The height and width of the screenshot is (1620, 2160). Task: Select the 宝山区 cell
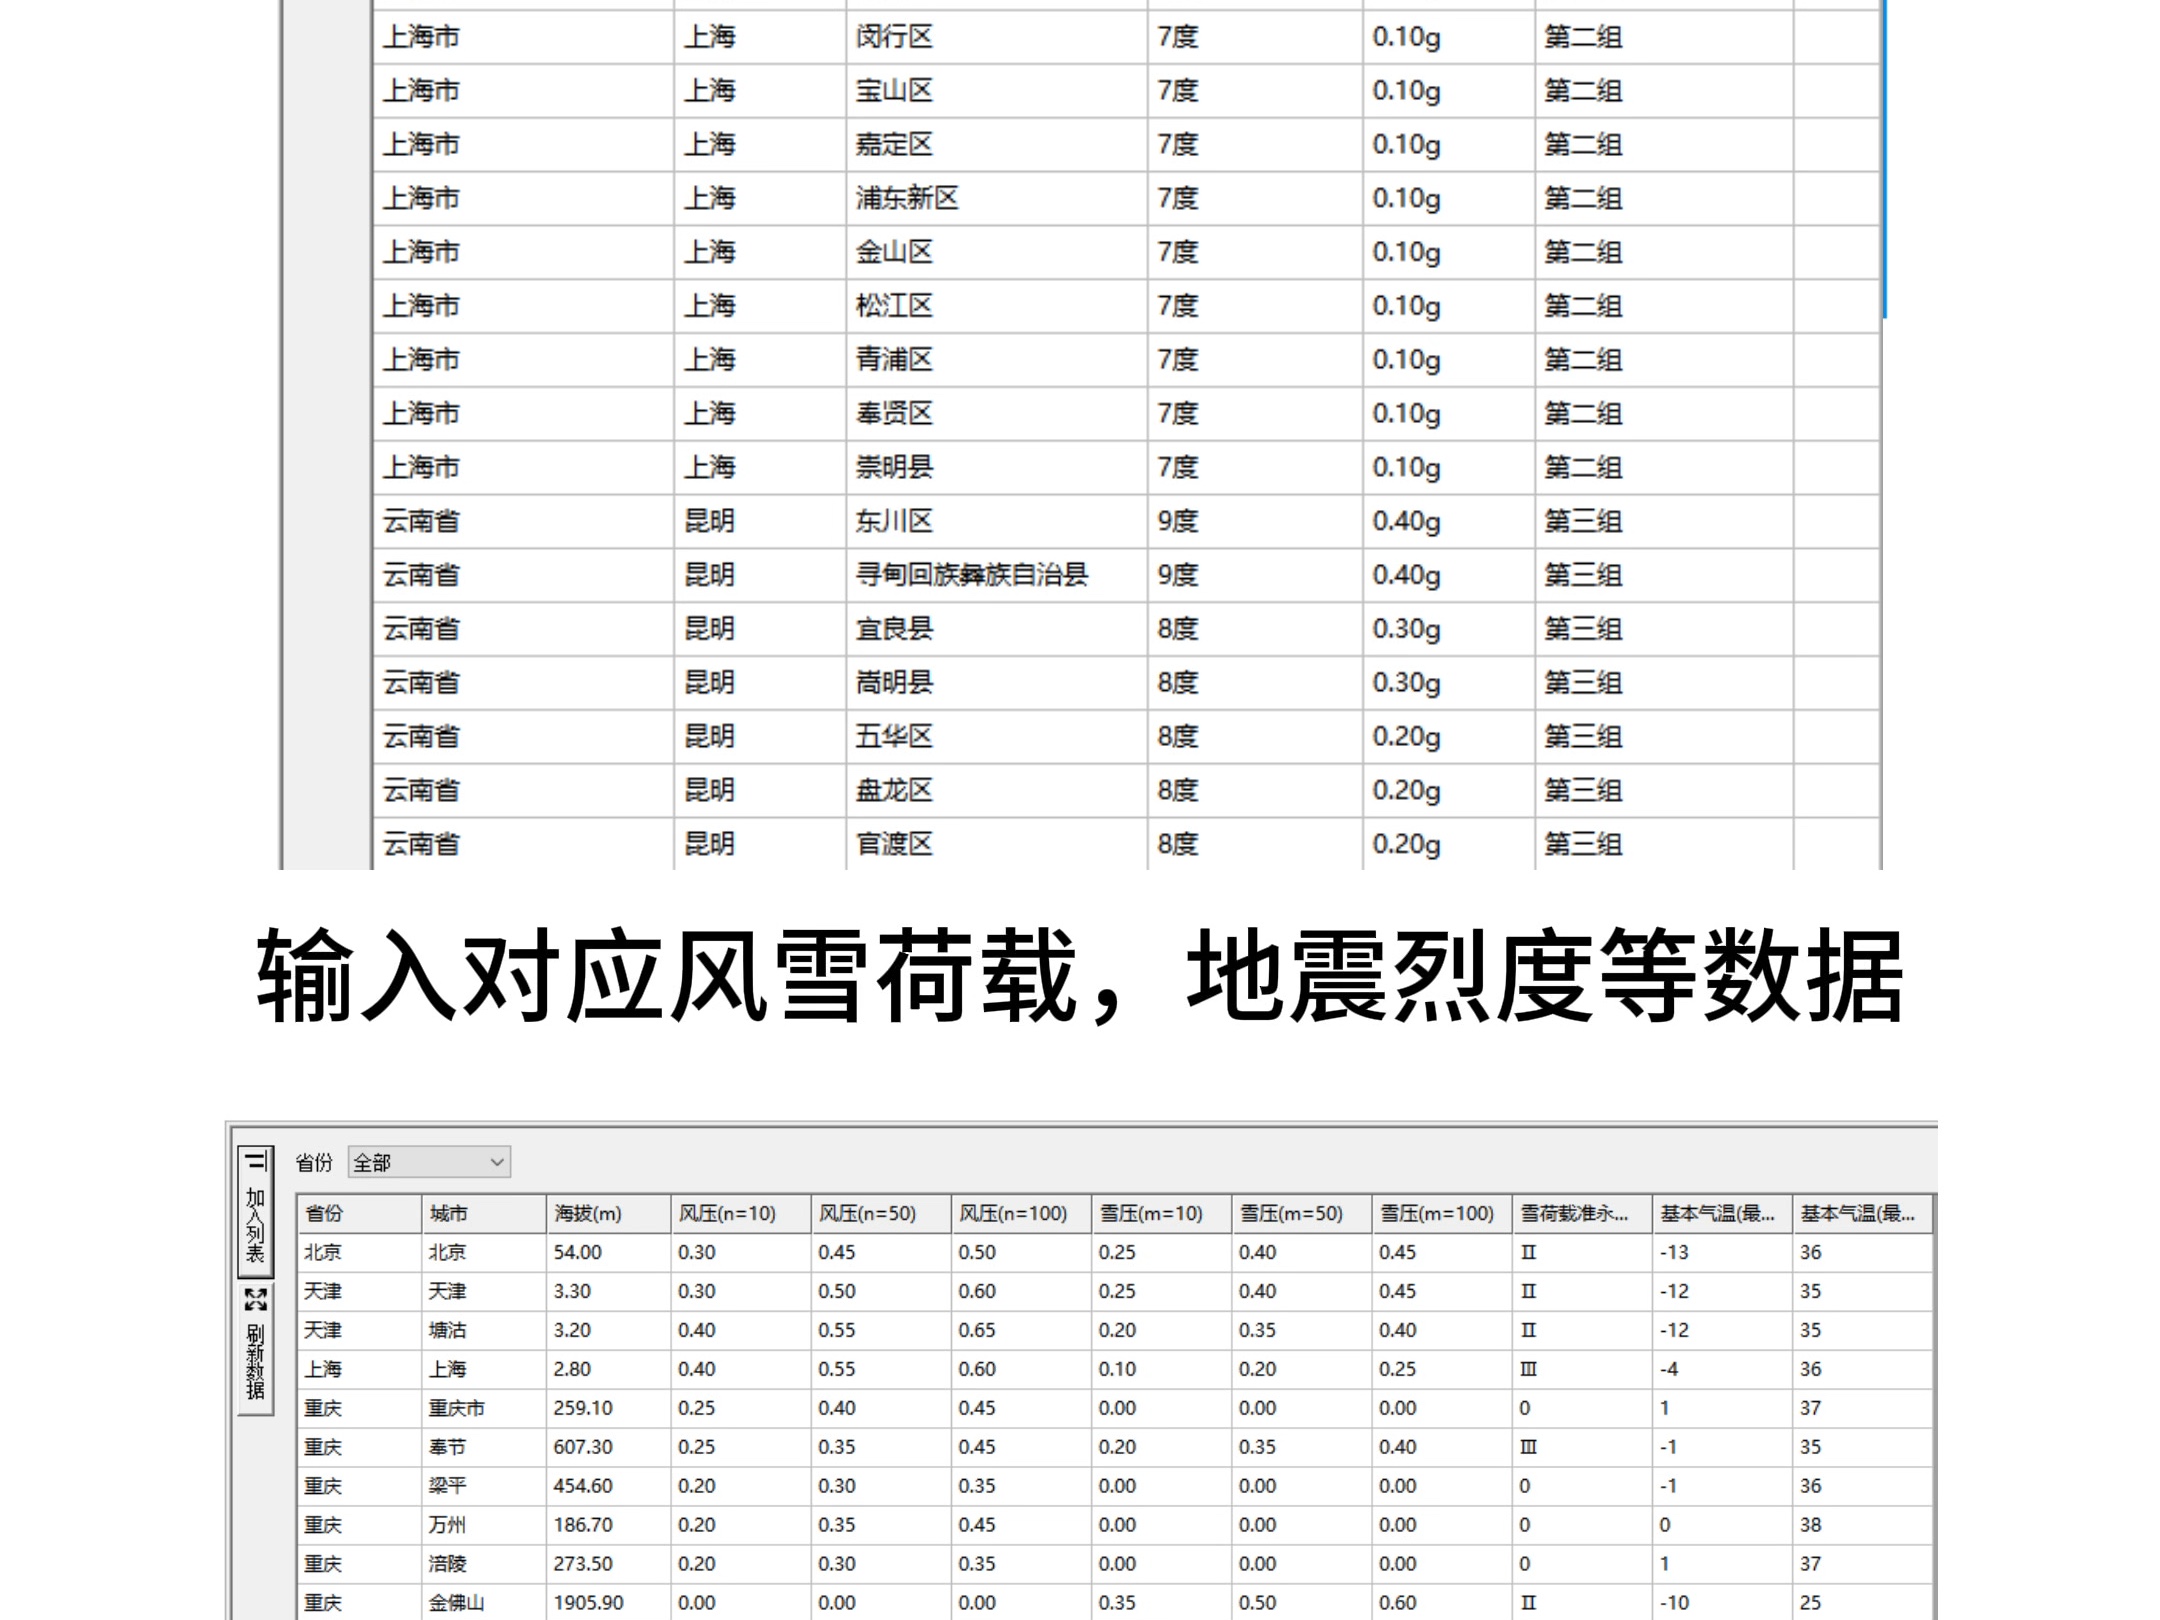996,91
